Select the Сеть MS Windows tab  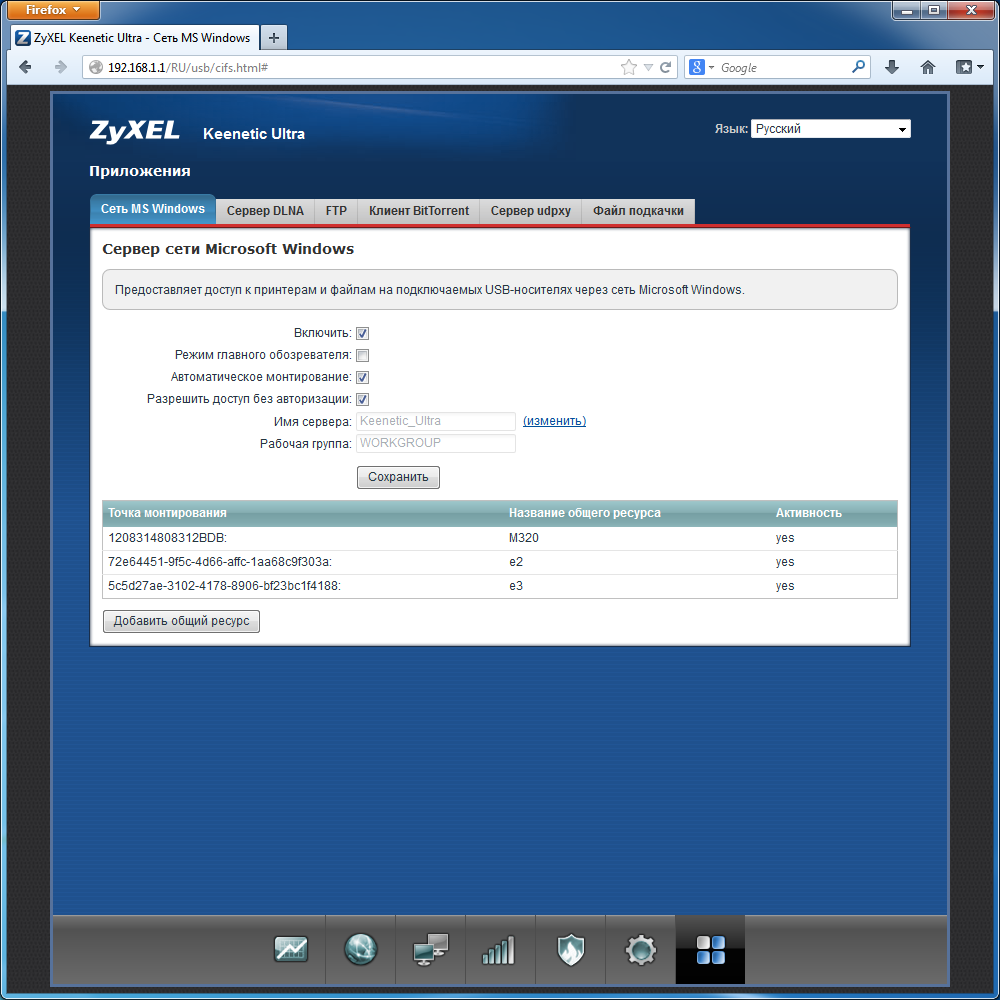click(x=152, y=209)
